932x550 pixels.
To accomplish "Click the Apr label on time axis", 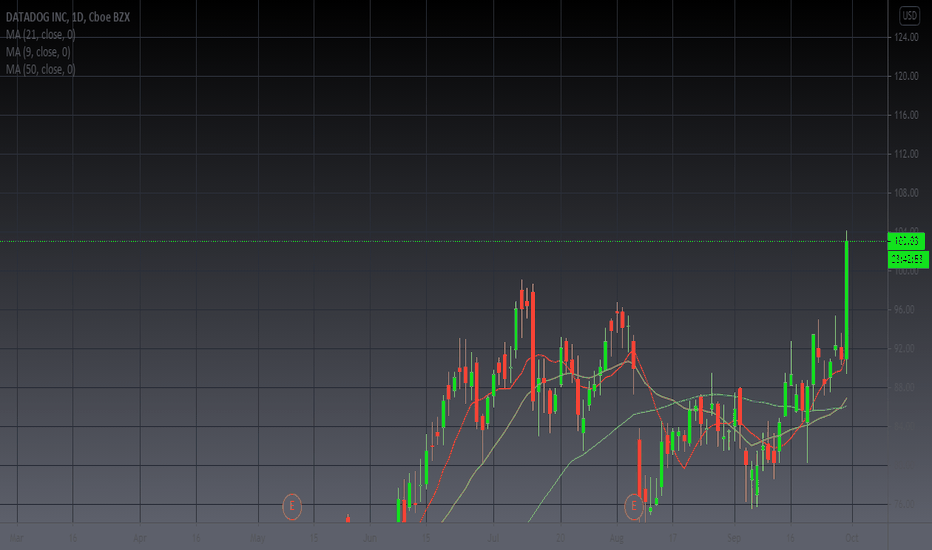I will (140, 538).
